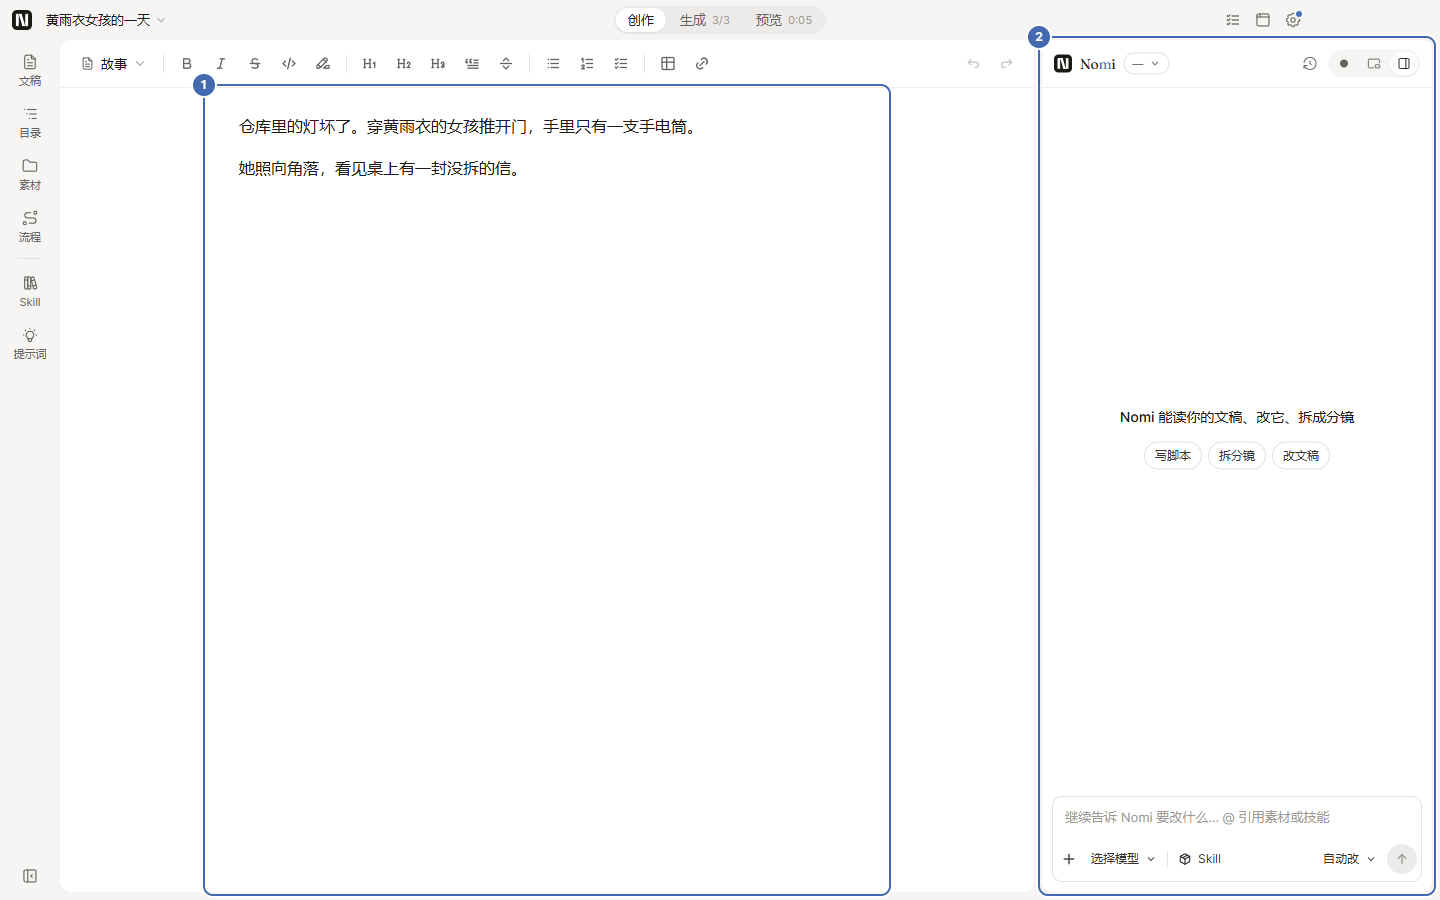Switch to the 预览 tab
Image resolution: width=1440 pixels, height=900 pixels.
pos(784,20)
